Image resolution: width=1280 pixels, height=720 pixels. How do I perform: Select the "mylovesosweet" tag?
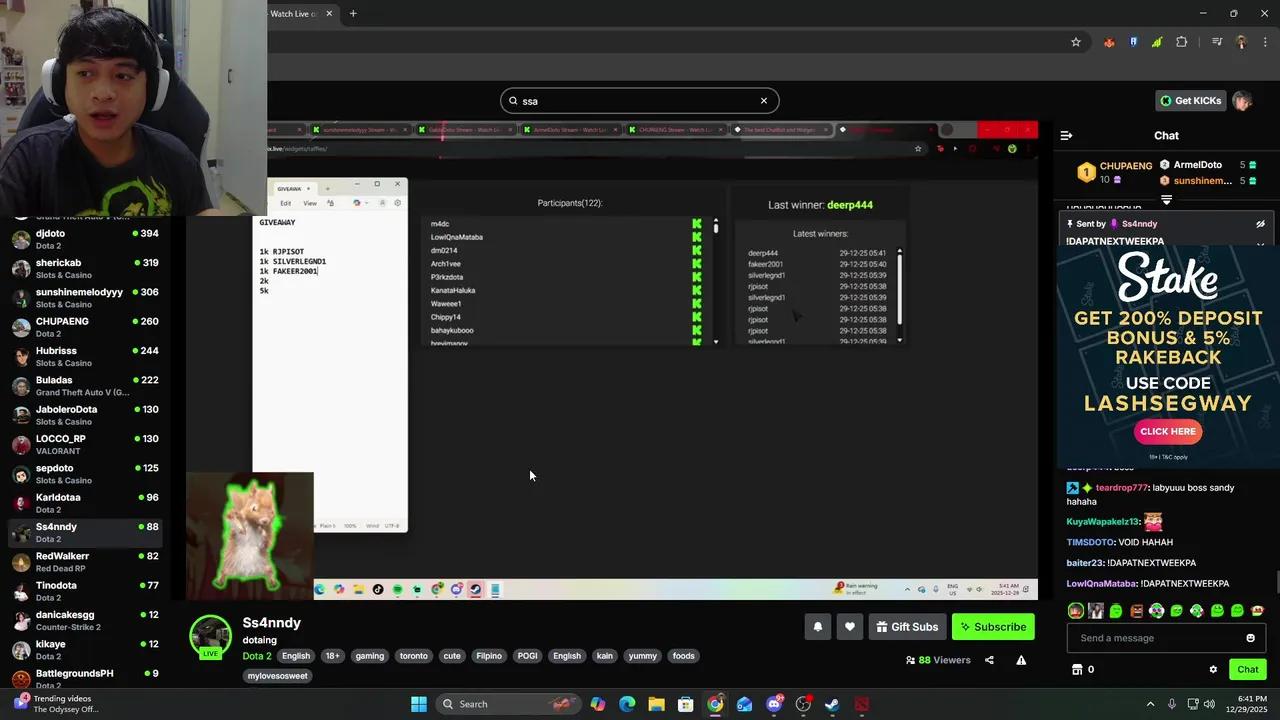coord(278,676)
